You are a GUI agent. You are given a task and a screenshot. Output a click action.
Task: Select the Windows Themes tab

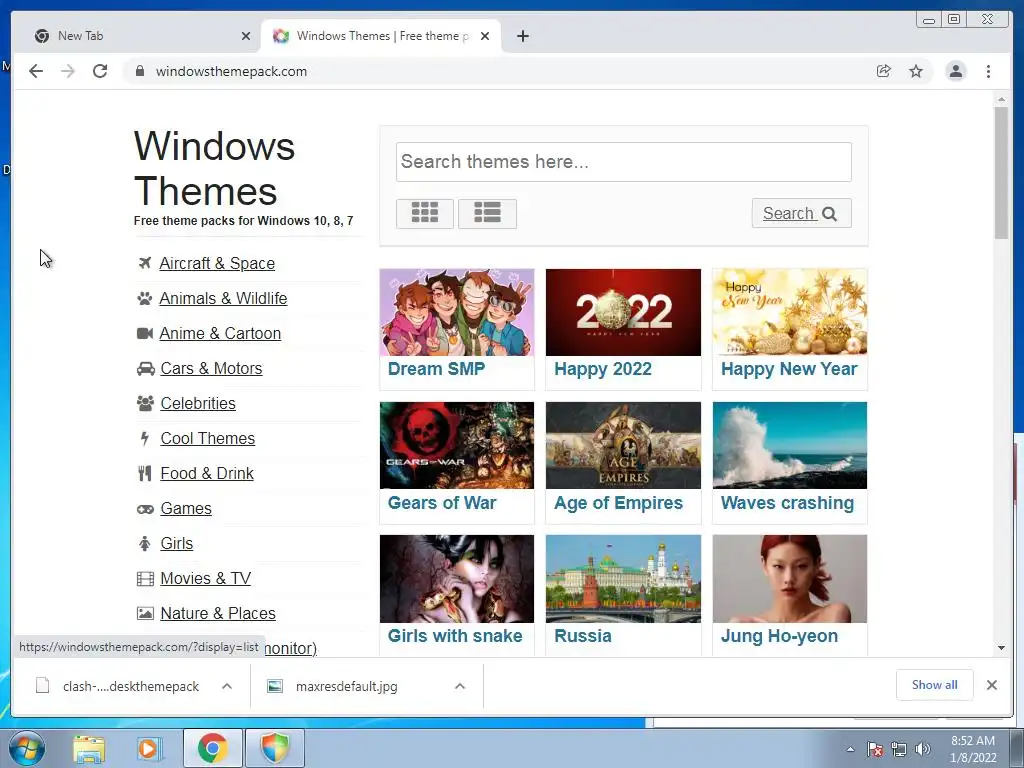click(382, 36)
